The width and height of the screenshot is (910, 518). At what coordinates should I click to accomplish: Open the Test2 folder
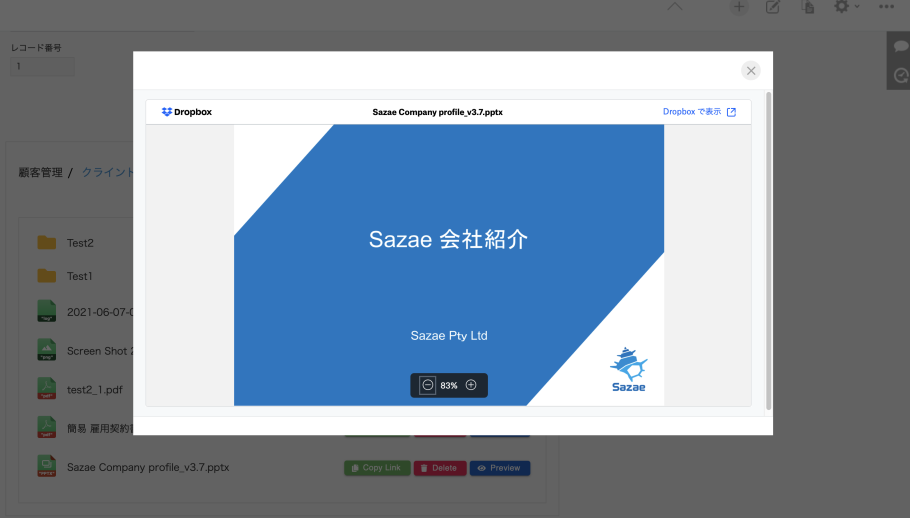80,243
